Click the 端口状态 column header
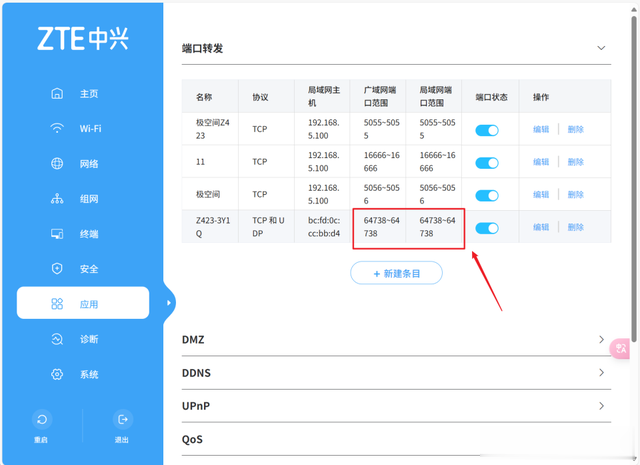 click(491, 97)
